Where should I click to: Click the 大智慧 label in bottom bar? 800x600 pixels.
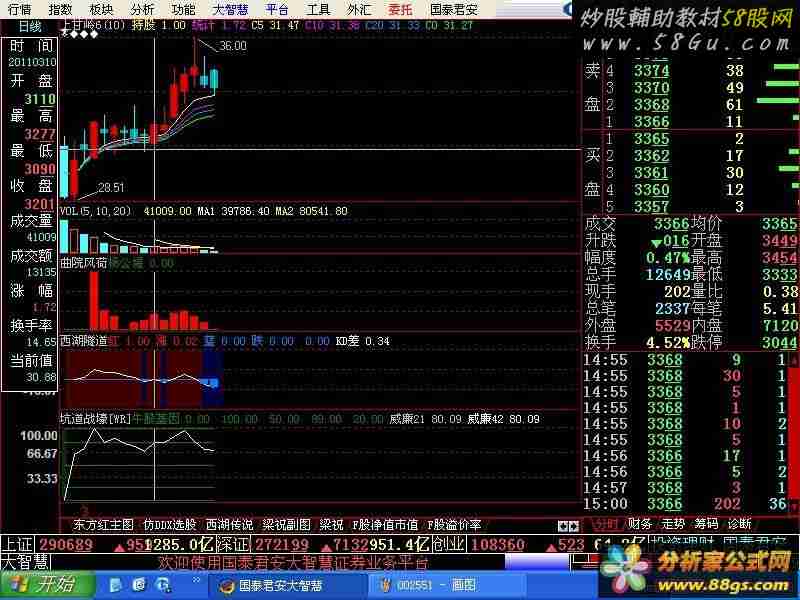(26, 562)
